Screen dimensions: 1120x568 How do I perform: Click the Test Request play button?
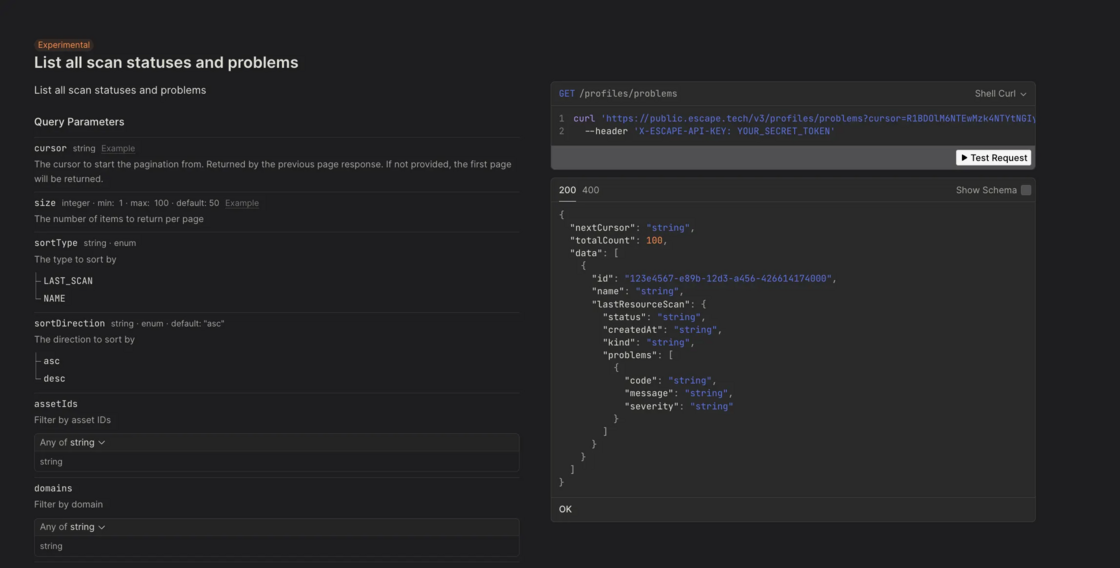click(993, 158)
